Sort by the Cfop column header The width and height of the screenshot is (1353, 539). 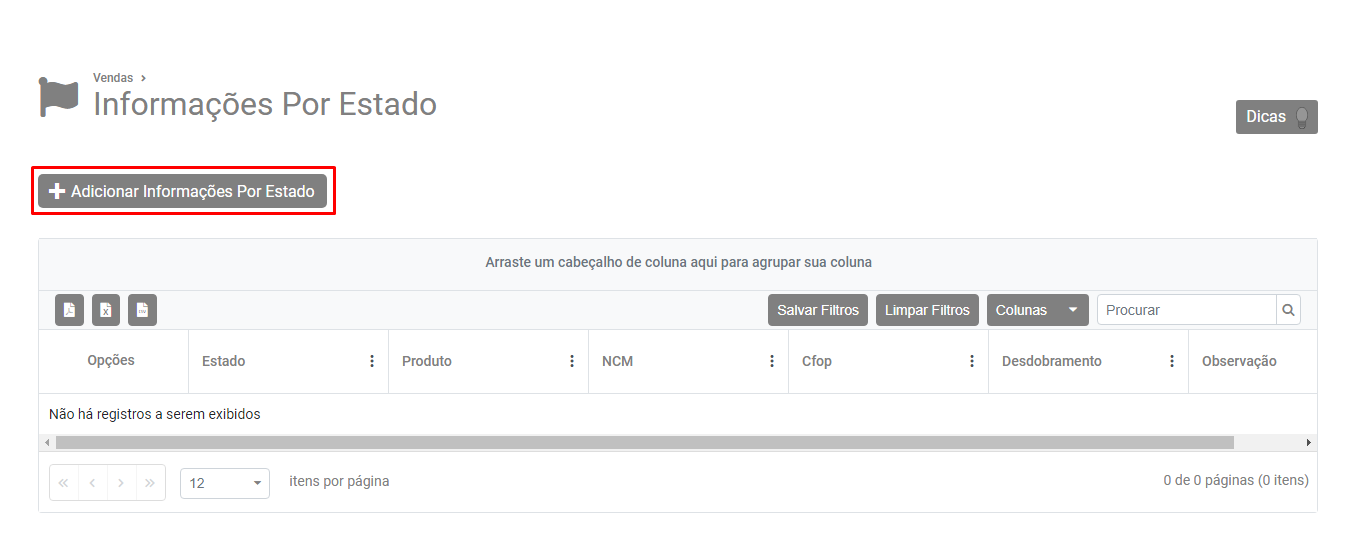817,361
